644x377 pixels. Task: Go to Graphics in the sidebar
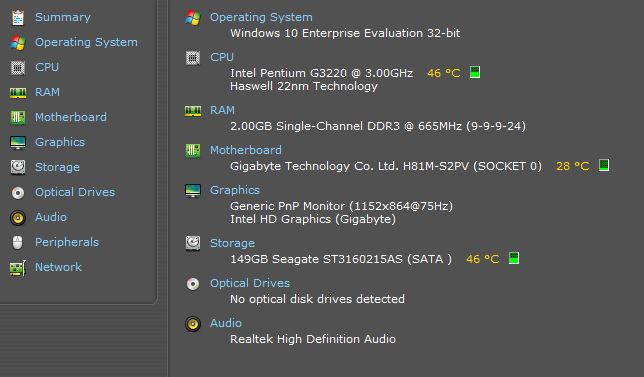(x=60, y=142)
